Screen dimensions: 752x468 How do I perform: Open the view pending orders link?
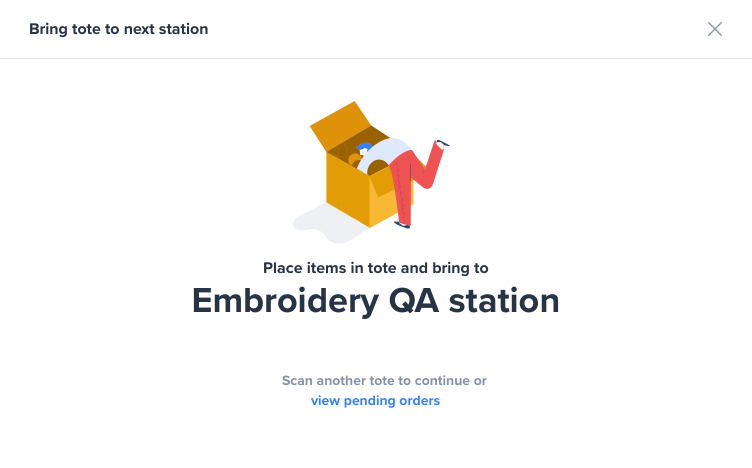[x=375, y=400]
